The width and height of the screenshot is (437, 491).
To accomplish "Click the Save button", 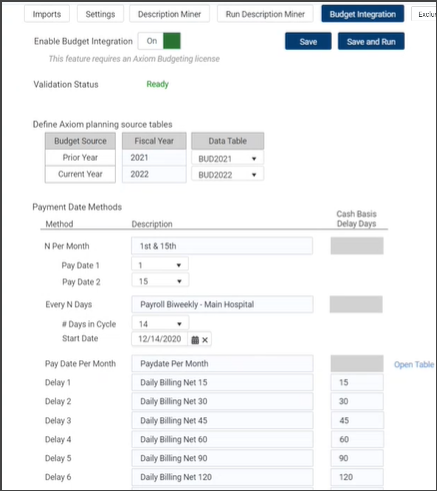I will [308, 41].
